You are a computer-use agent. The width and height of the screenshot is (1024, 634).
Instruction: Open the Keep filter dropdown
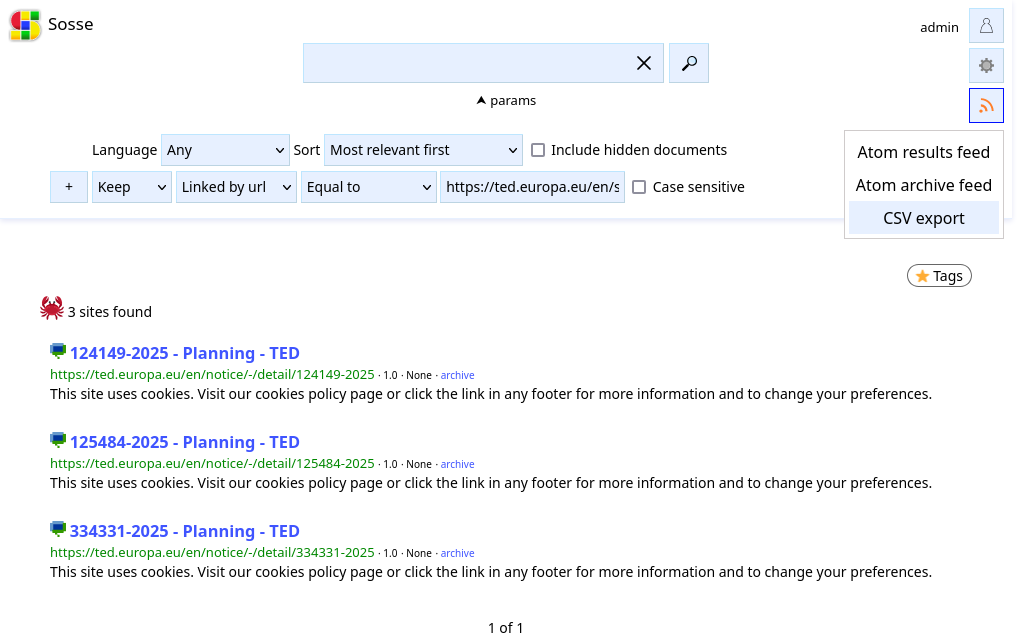[x=132, y=187]
